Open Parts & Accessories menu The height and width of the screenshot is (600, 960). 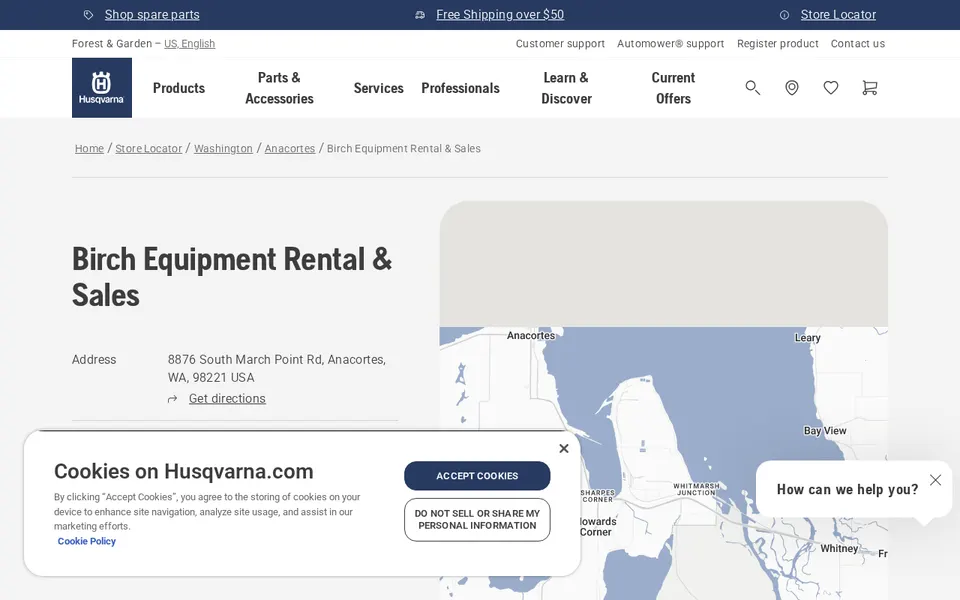point(279,88)
